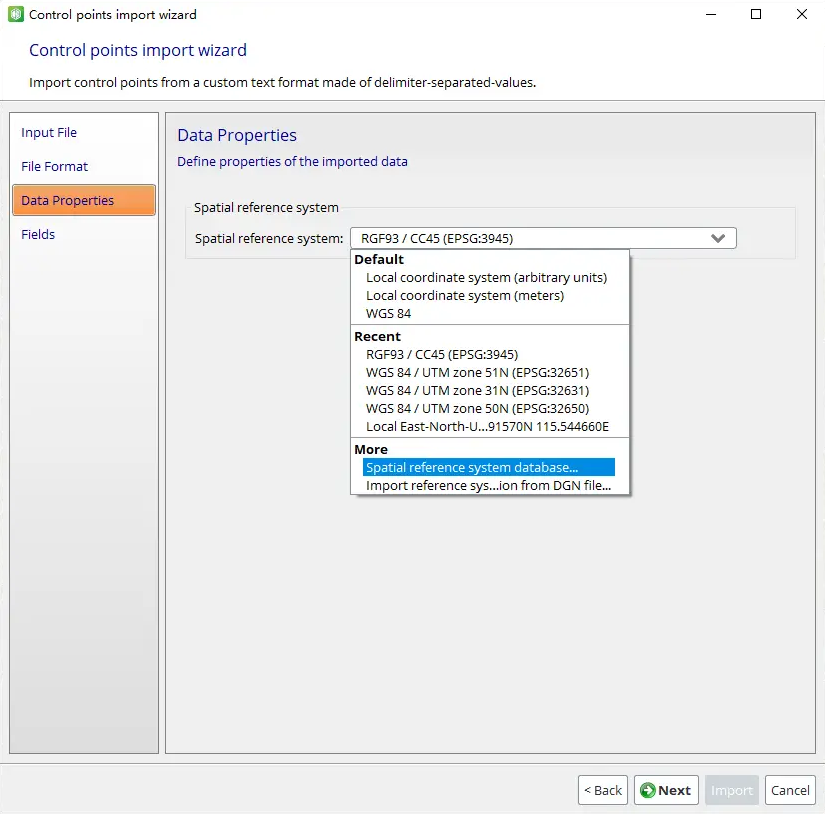Maximize the wizard window
This screenshot has width=825, height=814.
coord(756,14)
